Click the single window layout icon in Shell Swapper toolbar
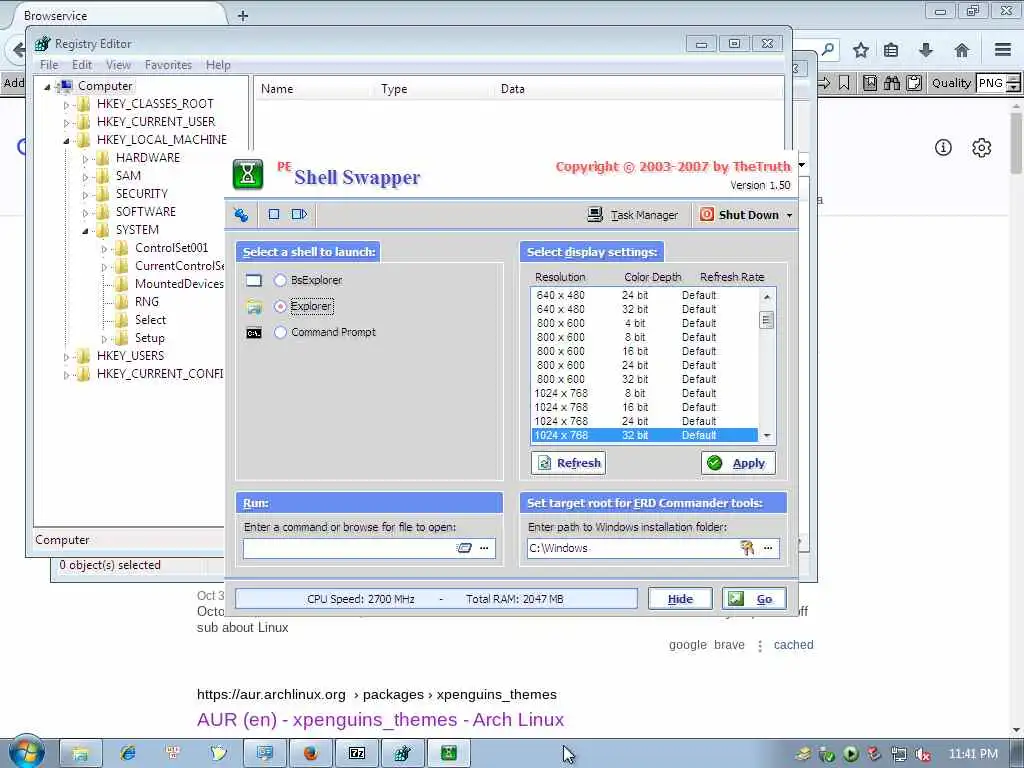1024x768 pixels. click(274, 214)
